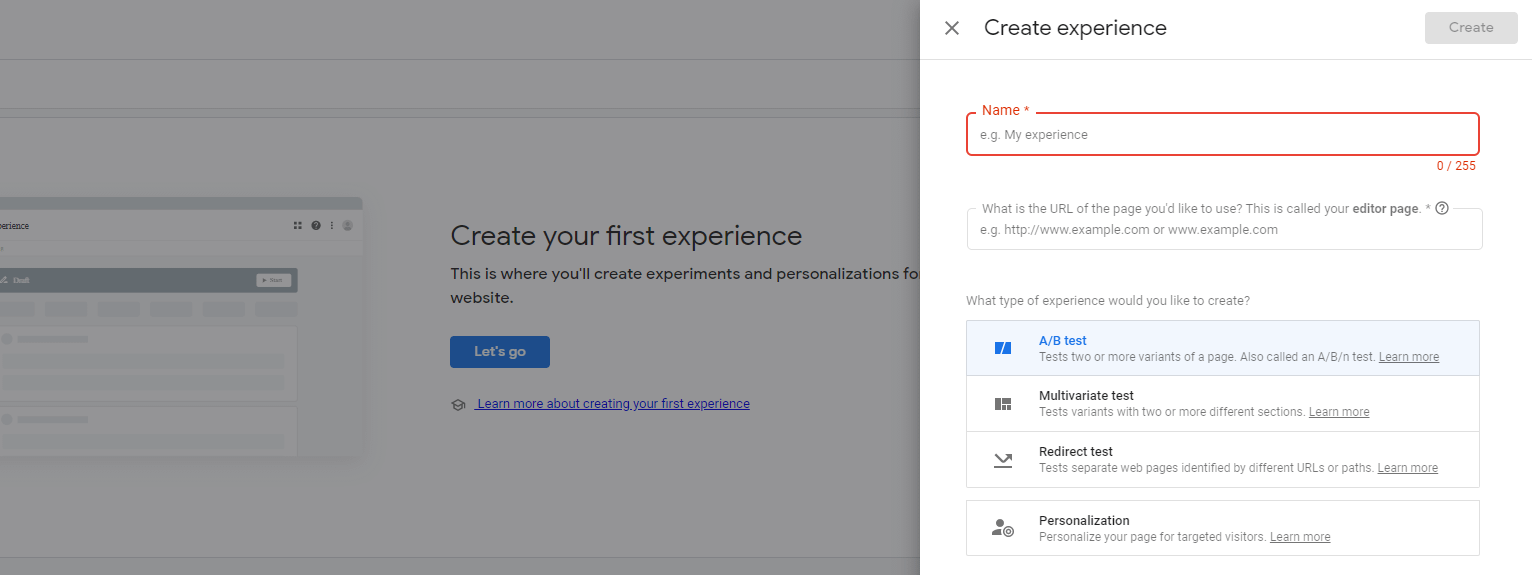Select the Personalization option

click(1222, 528)
